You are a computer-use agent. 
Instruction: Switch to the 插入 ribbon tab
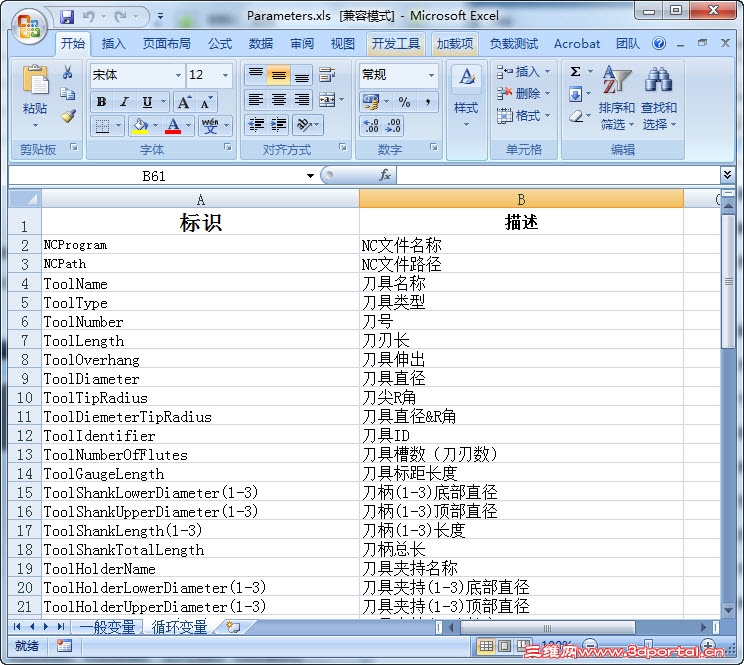coord(113,44)
